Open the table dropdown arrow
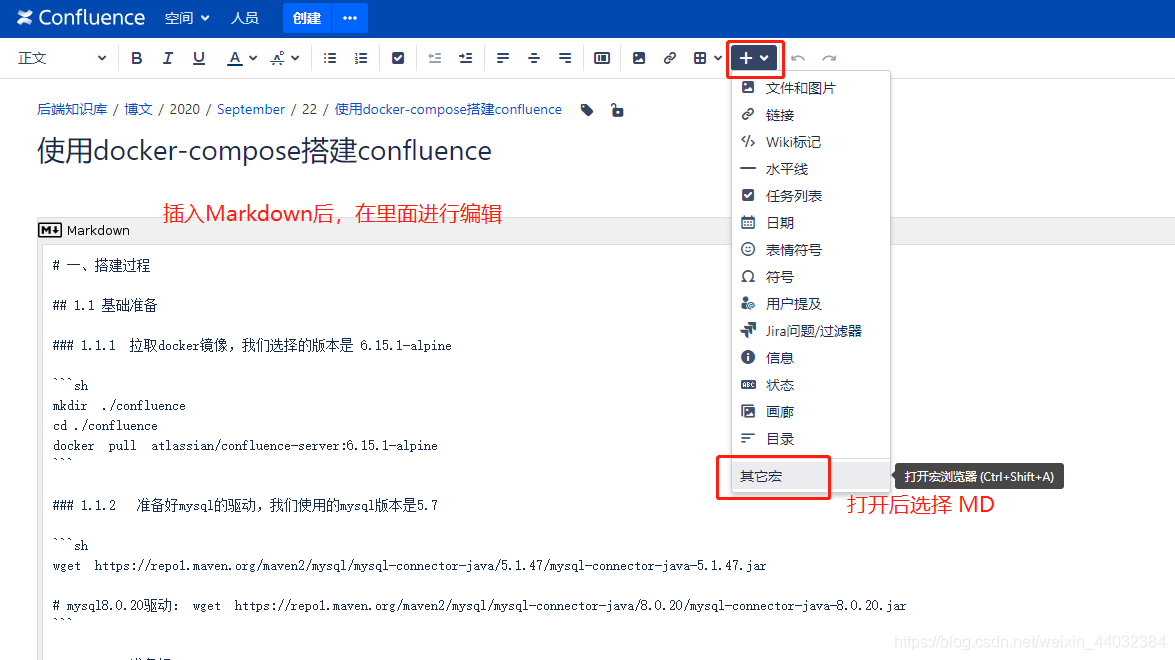Image resolution: width=1175 pixels, height=660 pixels. coord(718,58)
